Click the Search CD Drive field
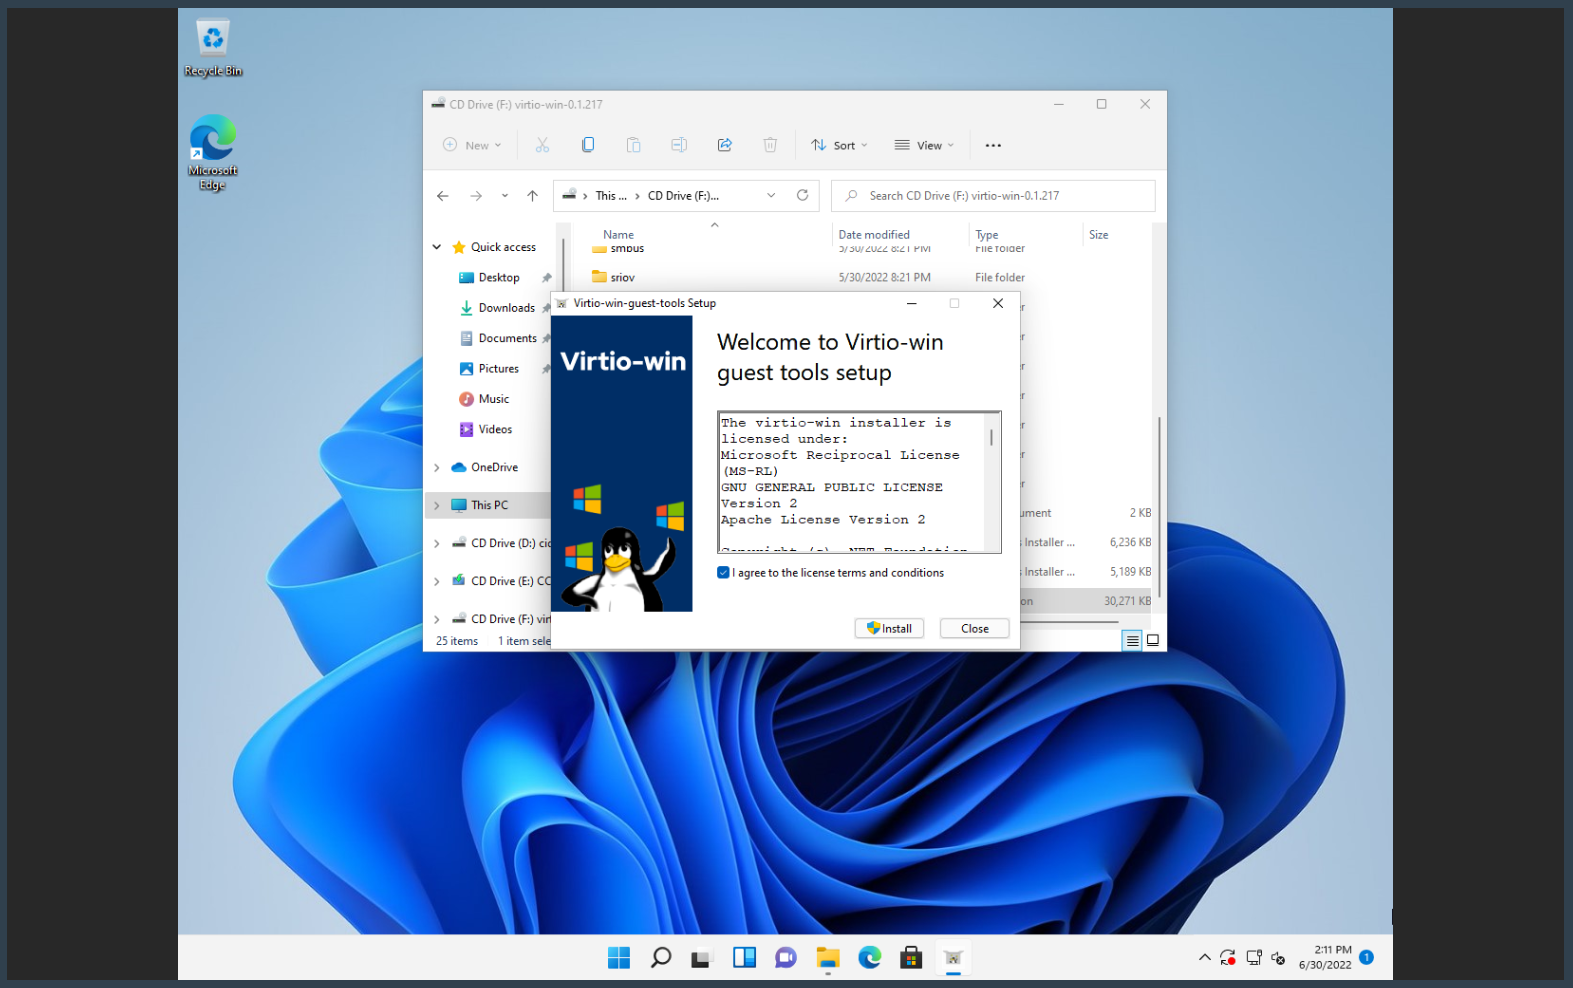The image size is (1573, 988). (993, 196)
